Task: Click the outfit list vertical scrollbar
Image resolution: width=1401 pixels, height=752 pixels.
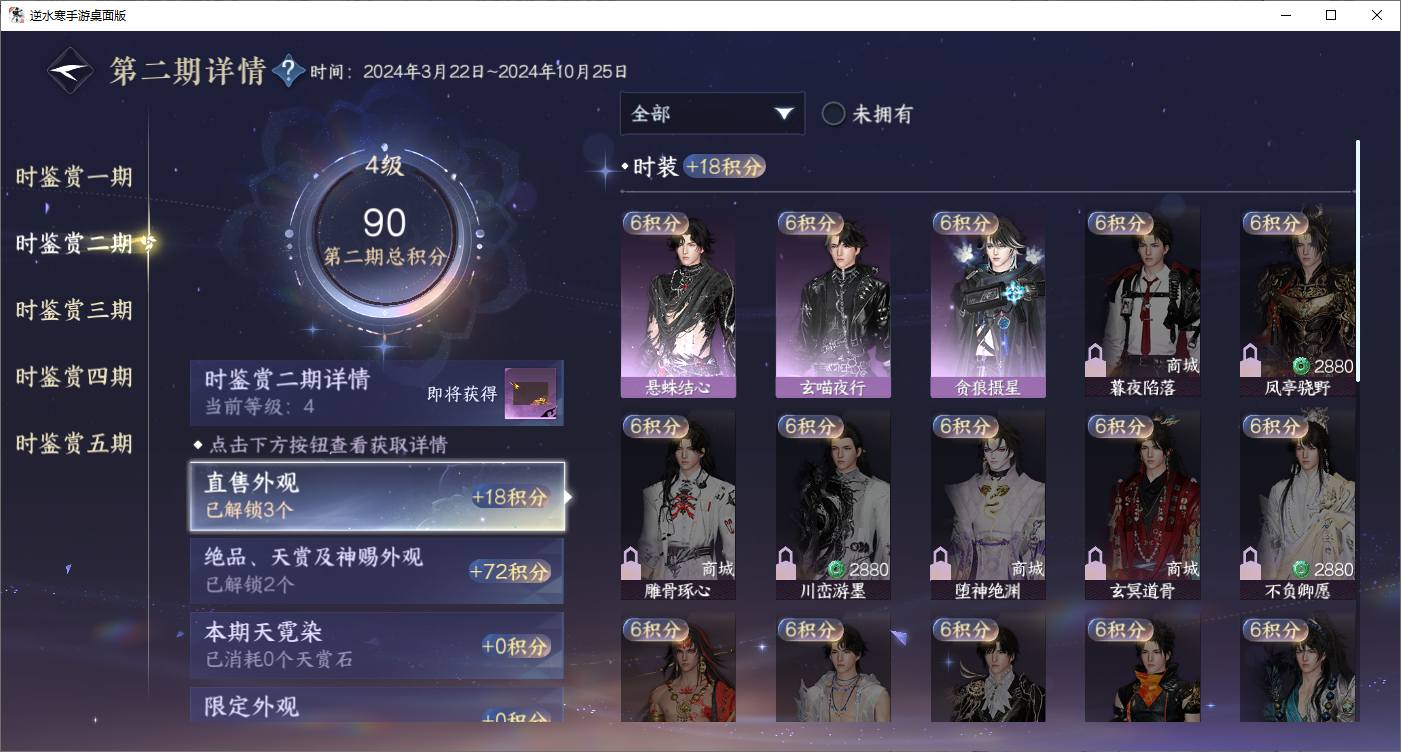Action: coord(1357,260)
